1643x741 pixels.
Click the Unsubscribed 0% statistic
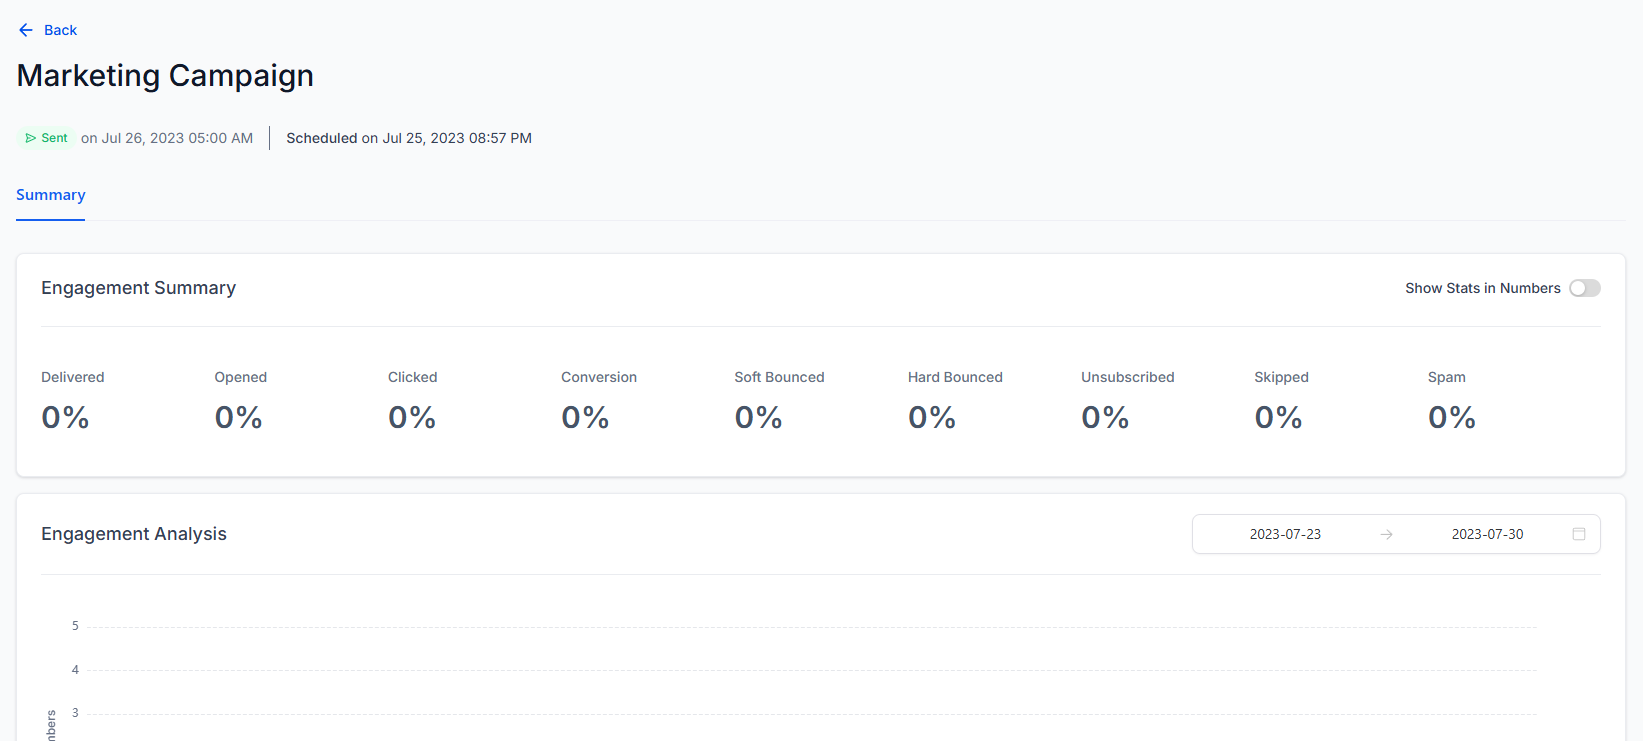click(x=1105, y=417)
